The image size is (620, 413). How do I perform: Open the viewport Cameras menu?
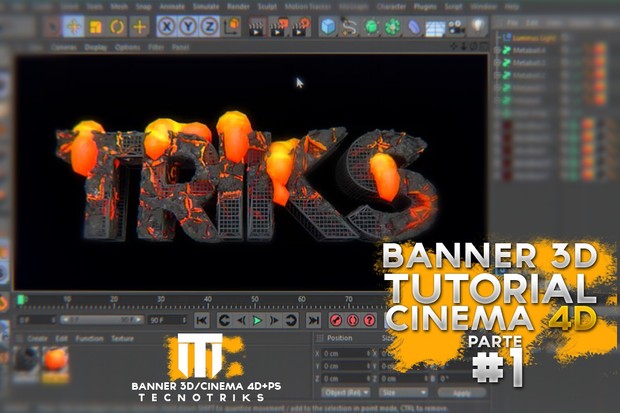point(64,47)
